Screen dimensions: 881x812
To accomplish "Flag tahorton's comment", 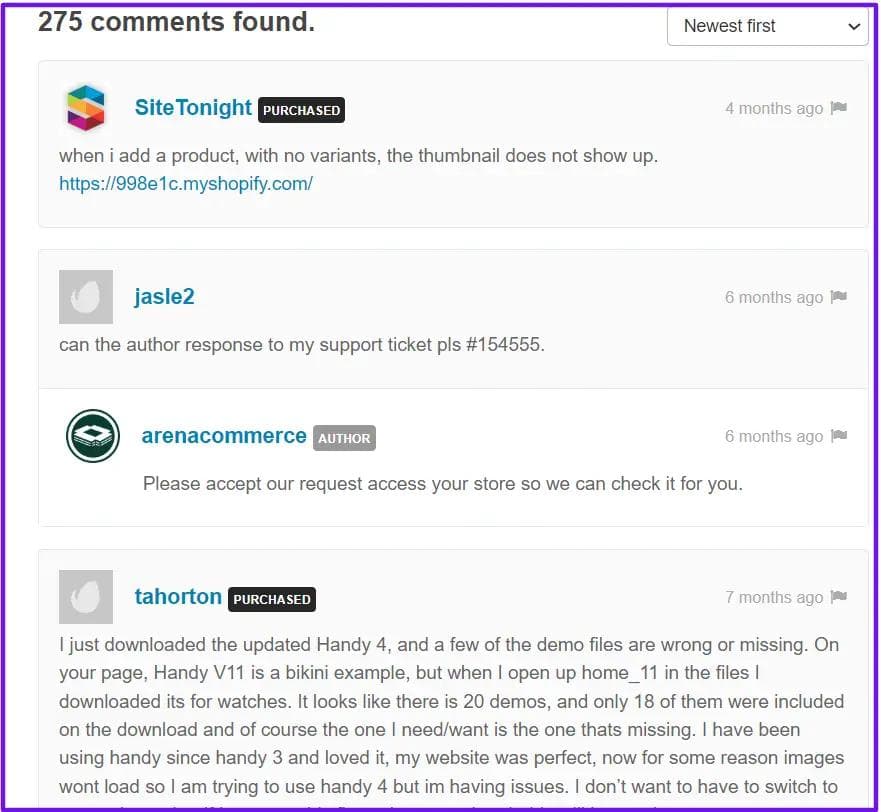I will pos(839,596).
